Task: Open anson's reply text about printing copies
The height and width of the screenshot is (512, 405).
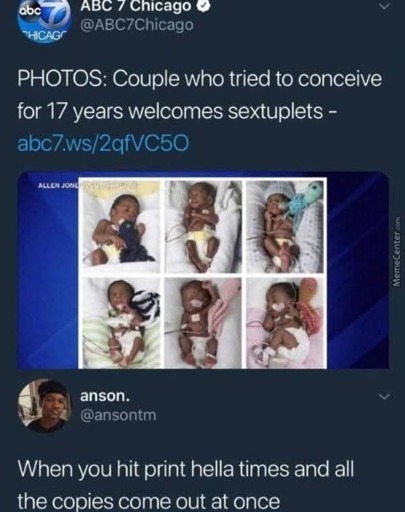Action: pyautogui.click(x=185, y=485)
